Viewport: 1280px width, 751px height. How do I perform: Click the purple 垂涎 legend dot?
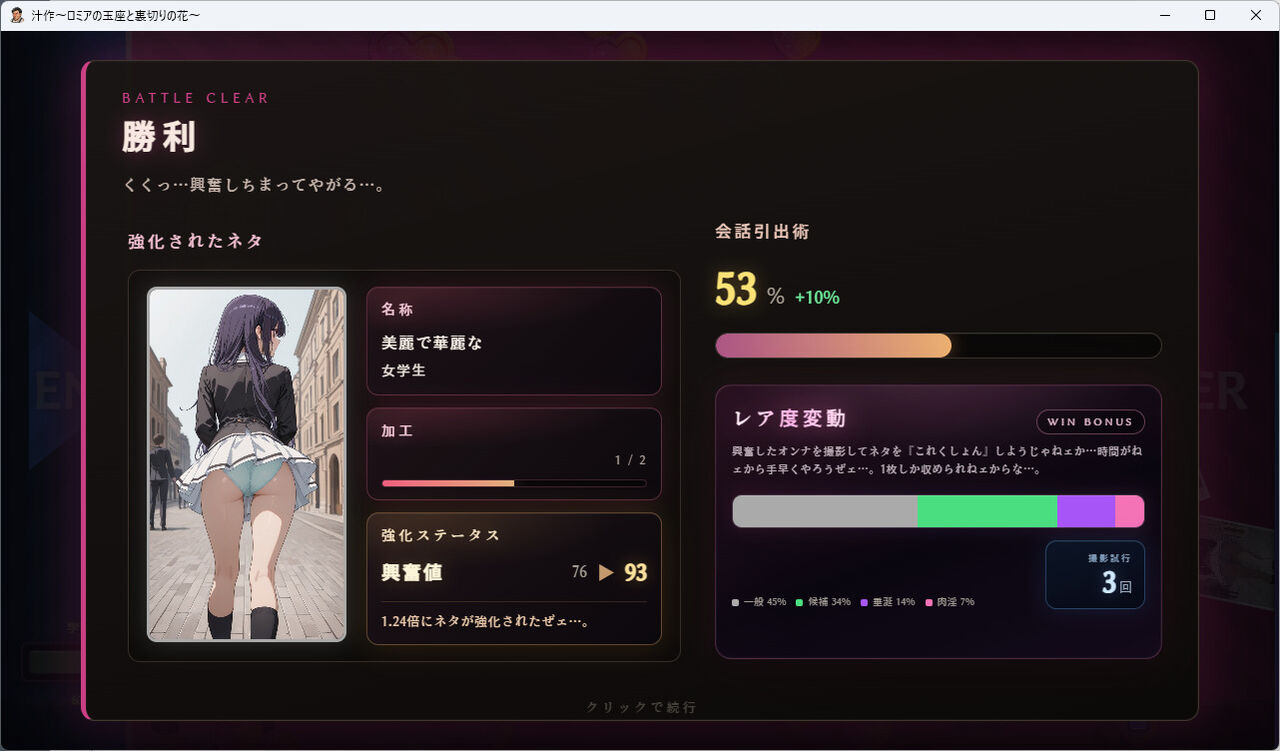coord(863,602)
